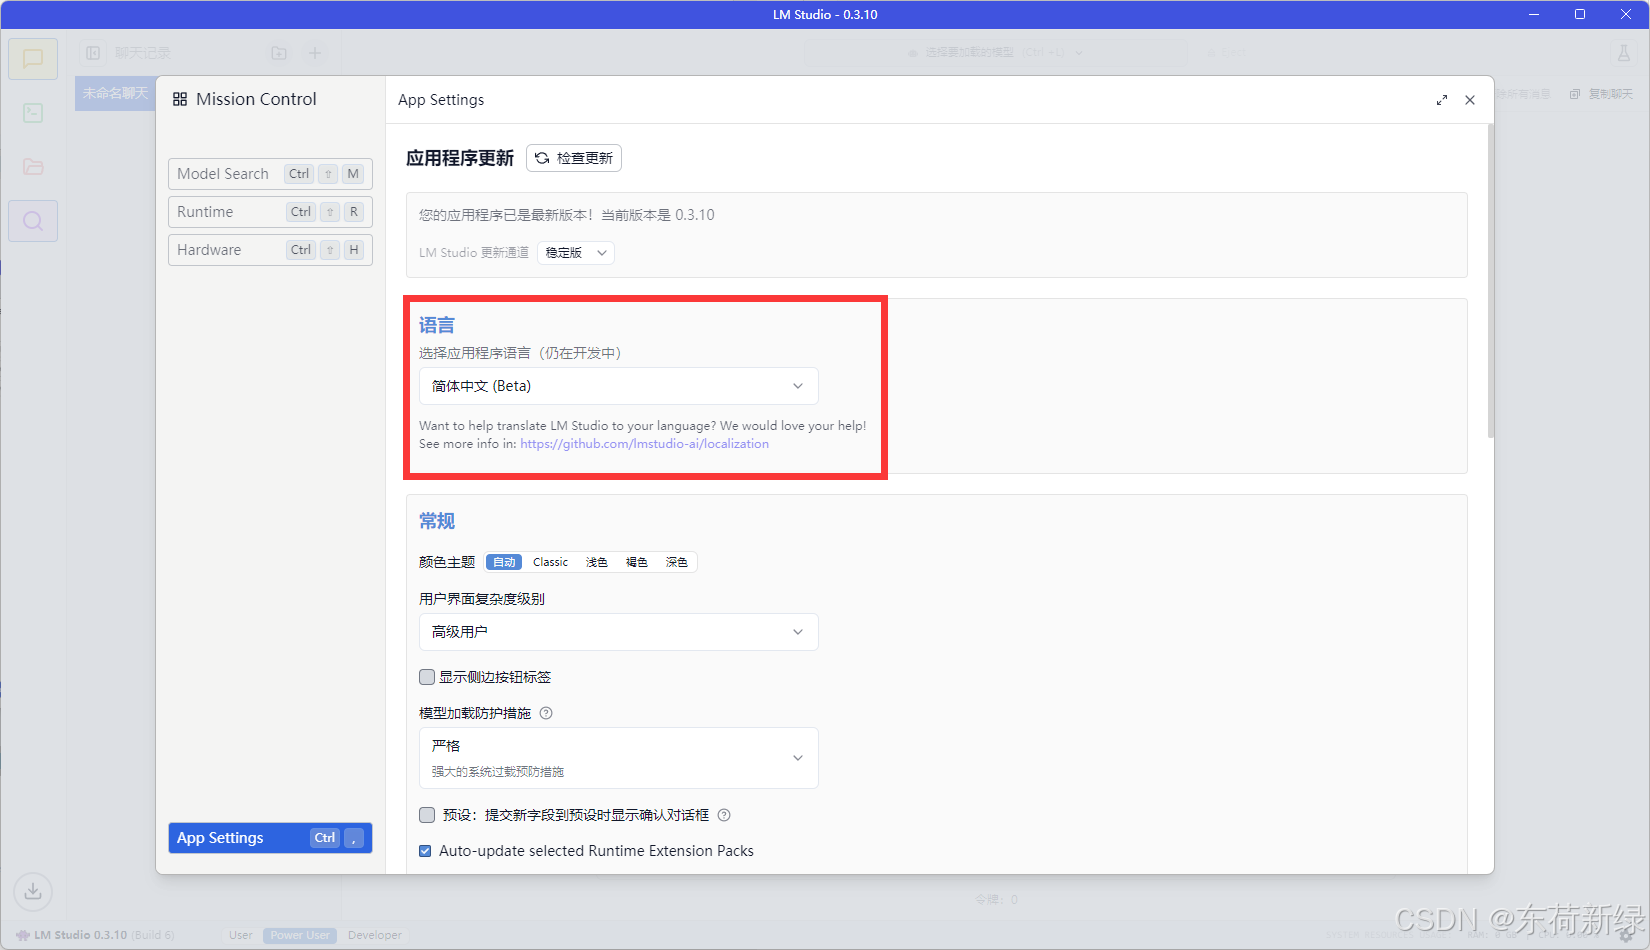Click the 应用程序更新 heading
The width and height of the screenshot is (1650, 950).
click(x=460, y=158)
